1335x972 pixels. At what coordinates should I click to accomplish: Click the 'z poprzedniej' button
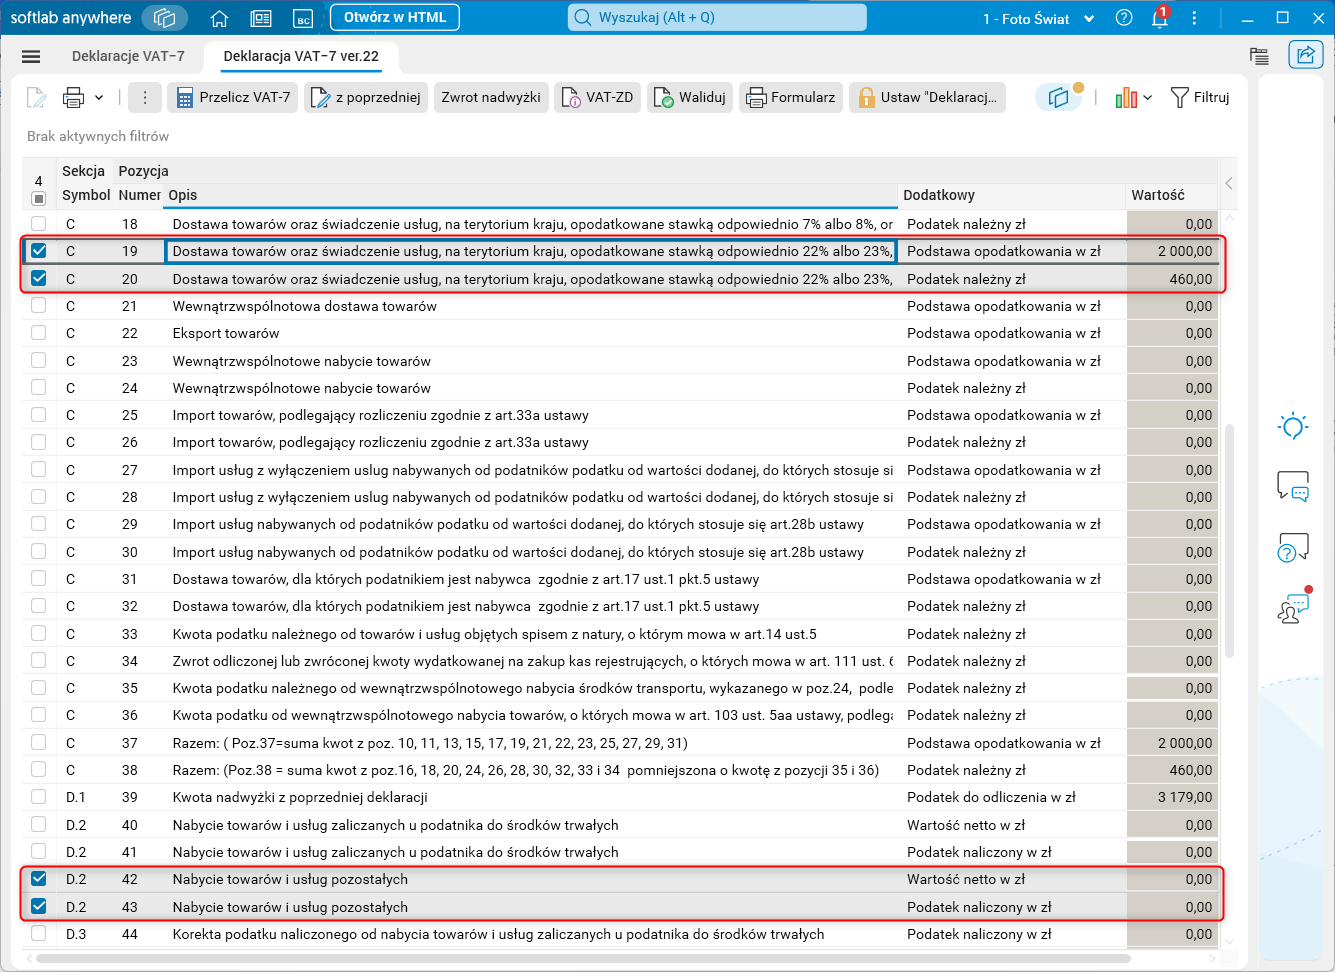click(366, 97)
